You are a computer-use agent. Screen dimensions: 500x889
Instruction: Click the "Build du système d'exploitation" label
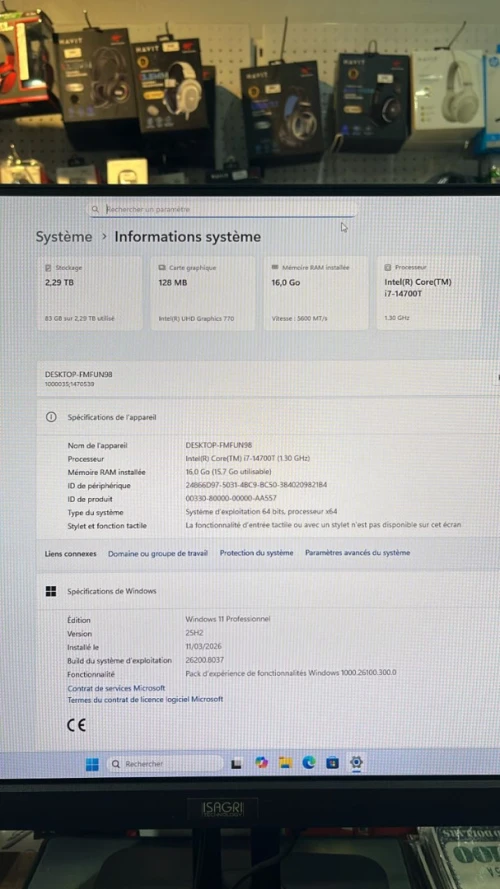pyautogui.click(x=120, y=661)
